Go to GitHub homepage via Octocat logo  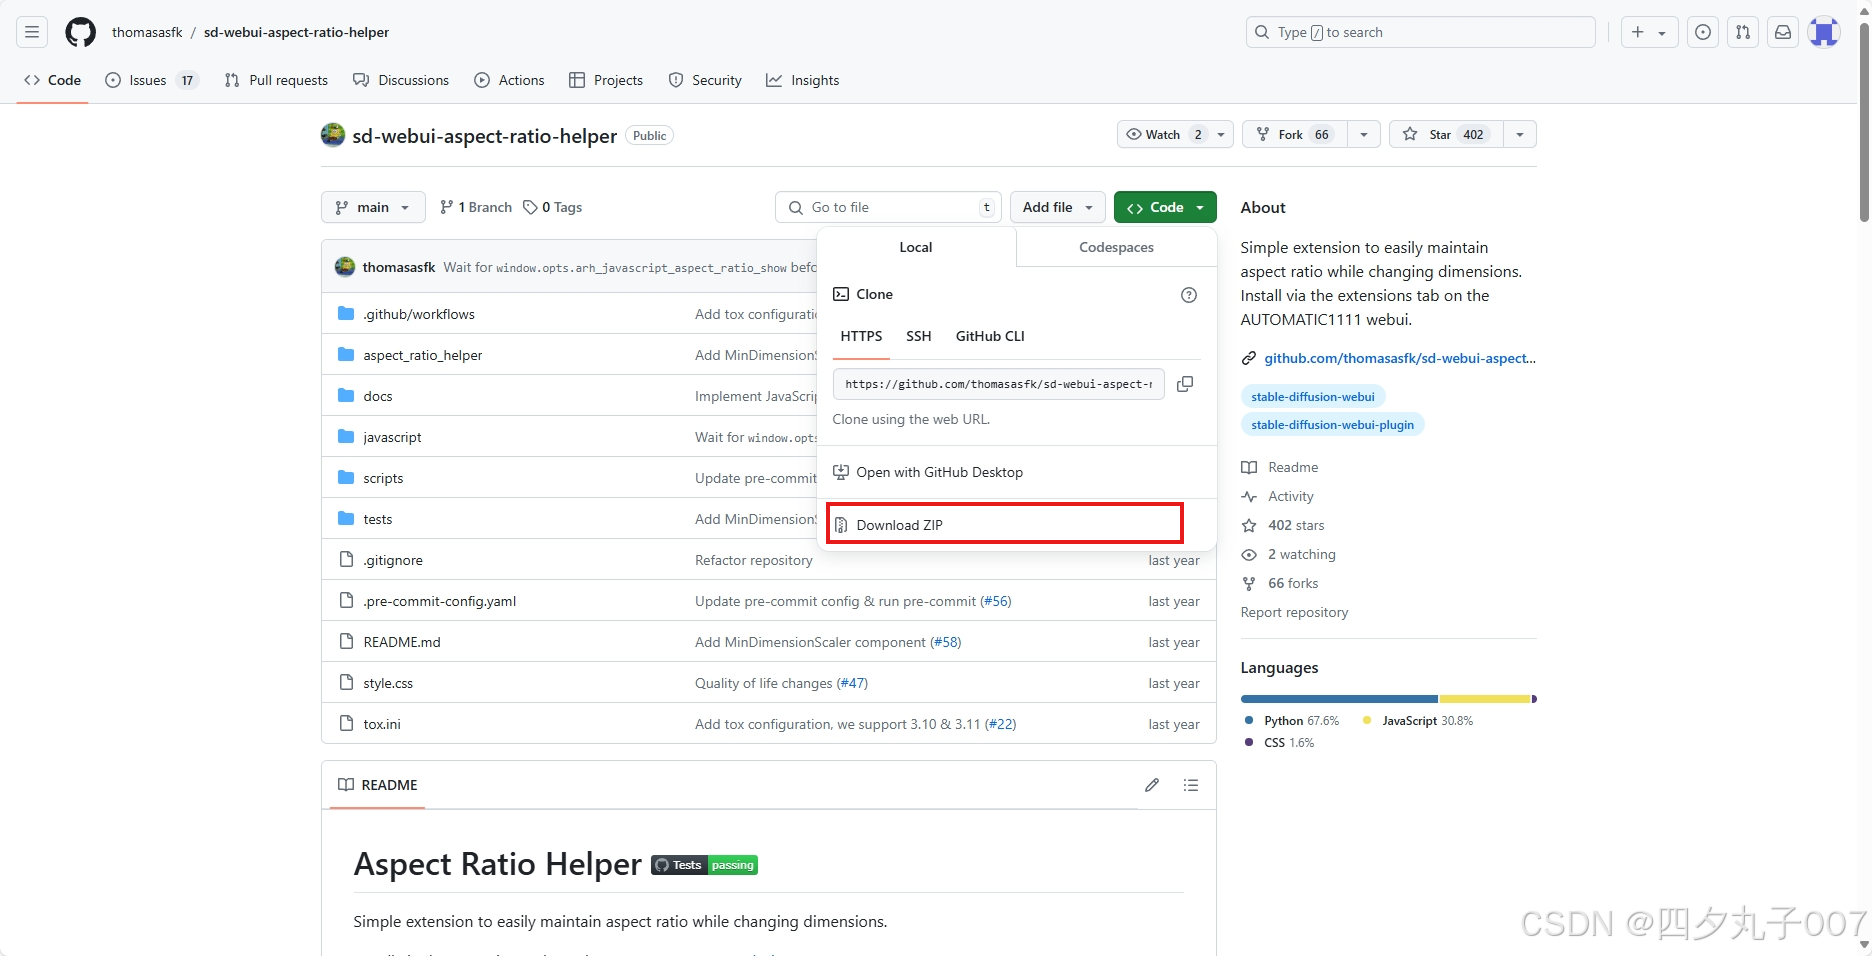pos(80,32)
